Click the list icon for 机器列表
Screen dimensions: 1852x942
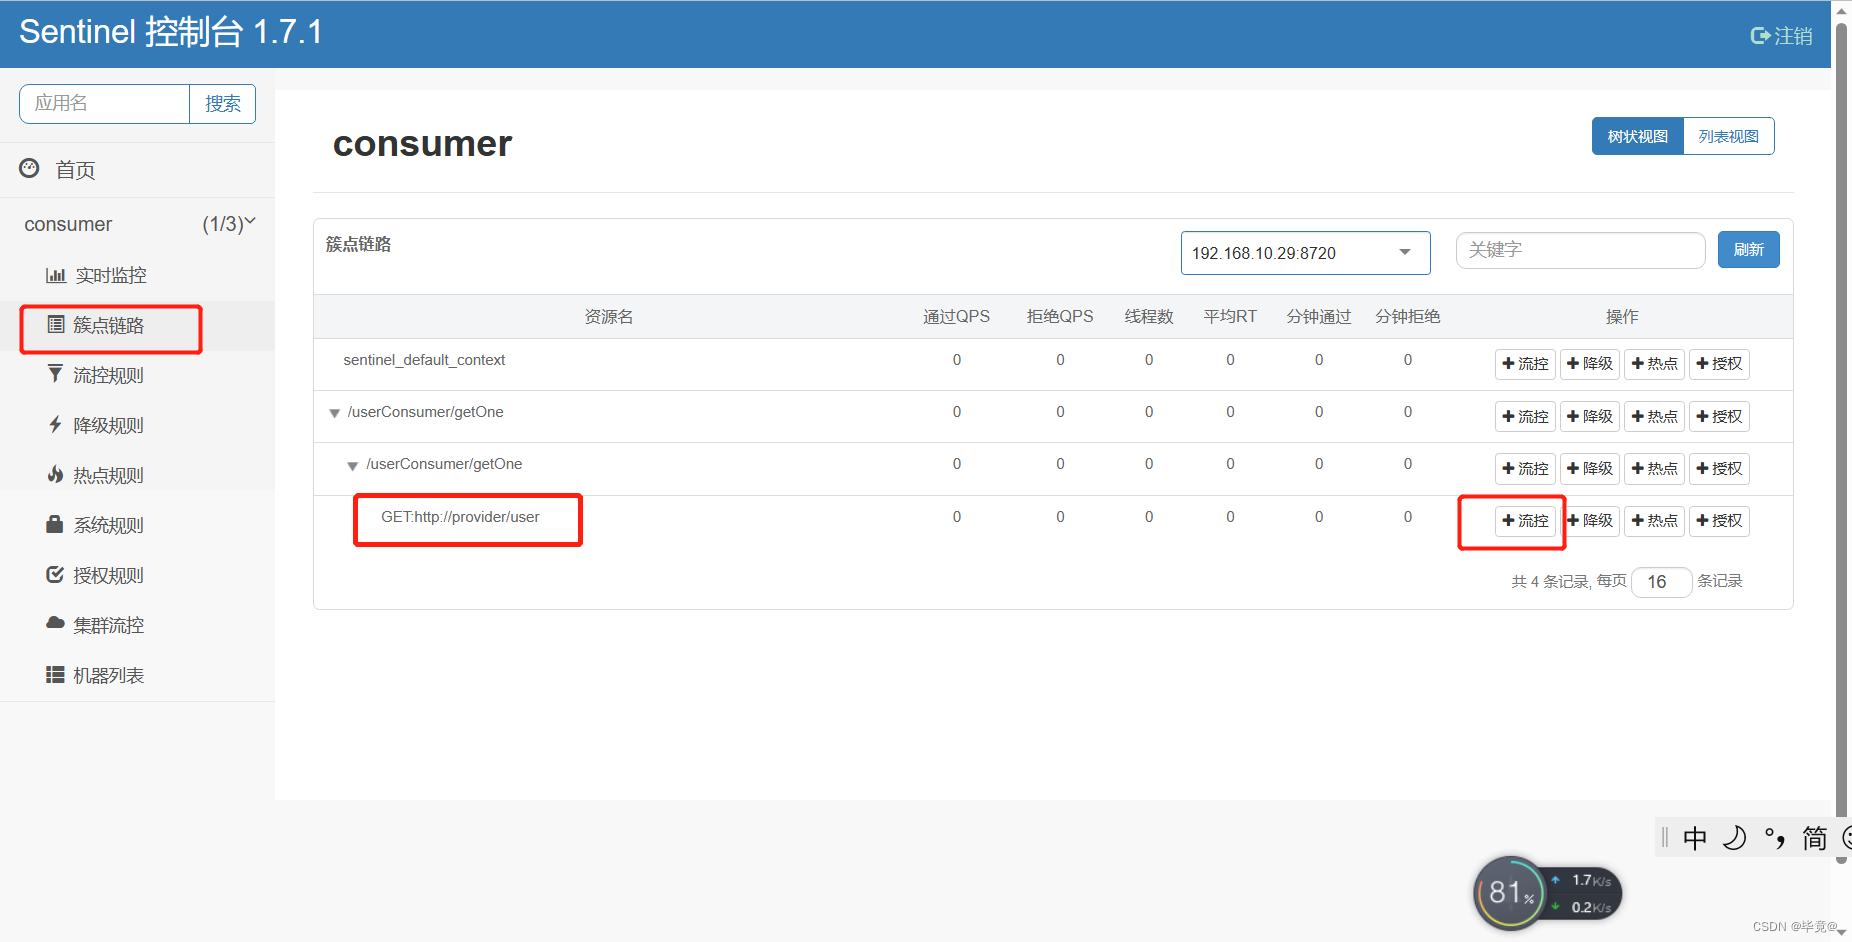click(55, 675)
